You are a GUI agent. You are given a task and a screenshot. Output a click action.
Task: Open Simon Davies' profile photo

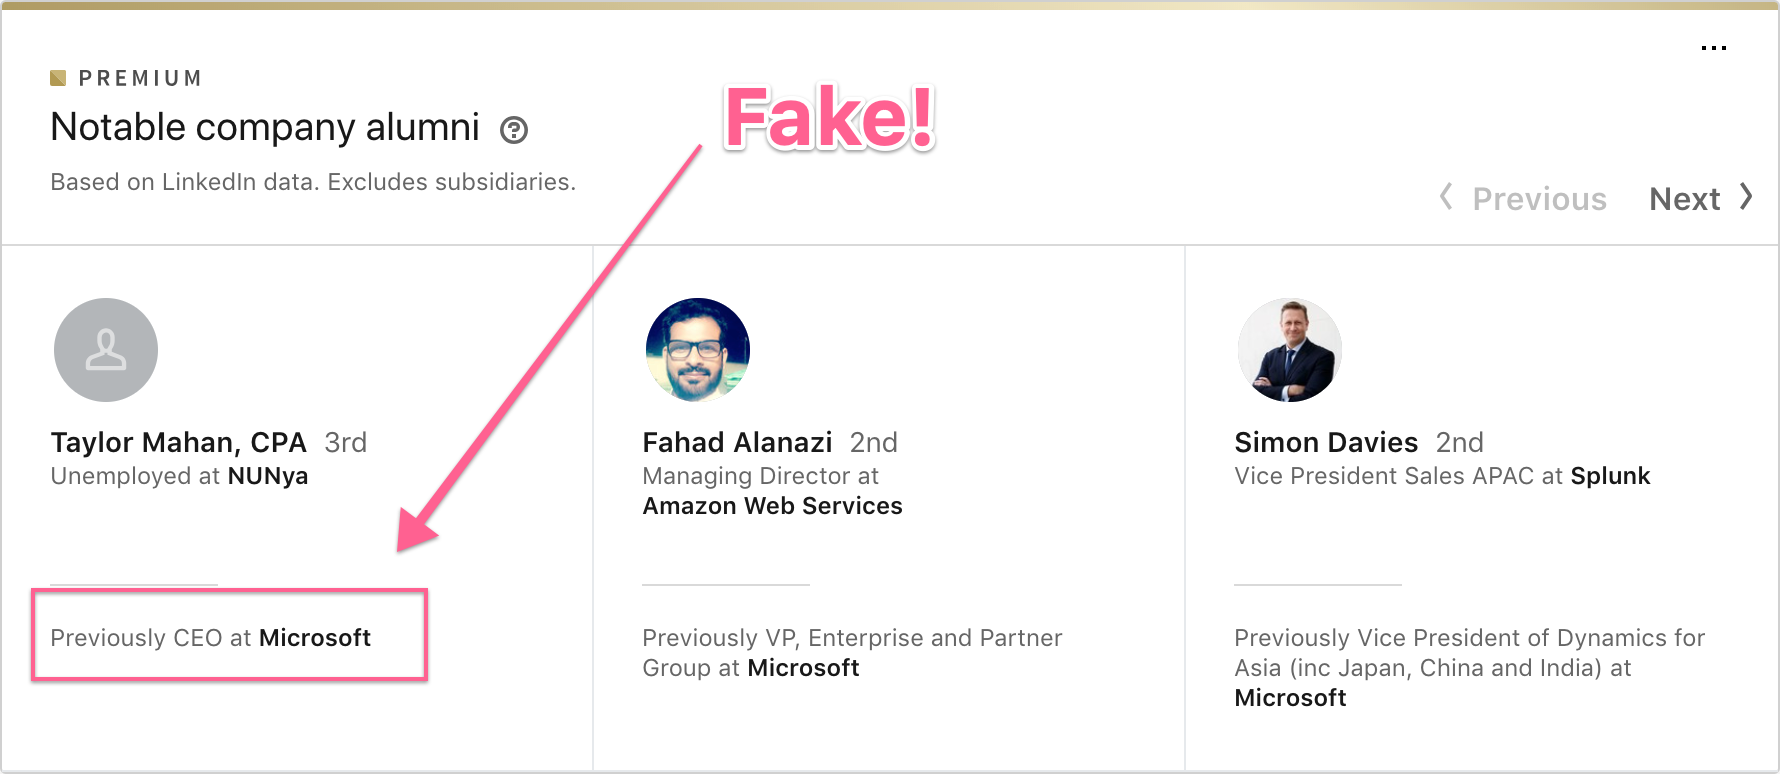[1290, 350]
